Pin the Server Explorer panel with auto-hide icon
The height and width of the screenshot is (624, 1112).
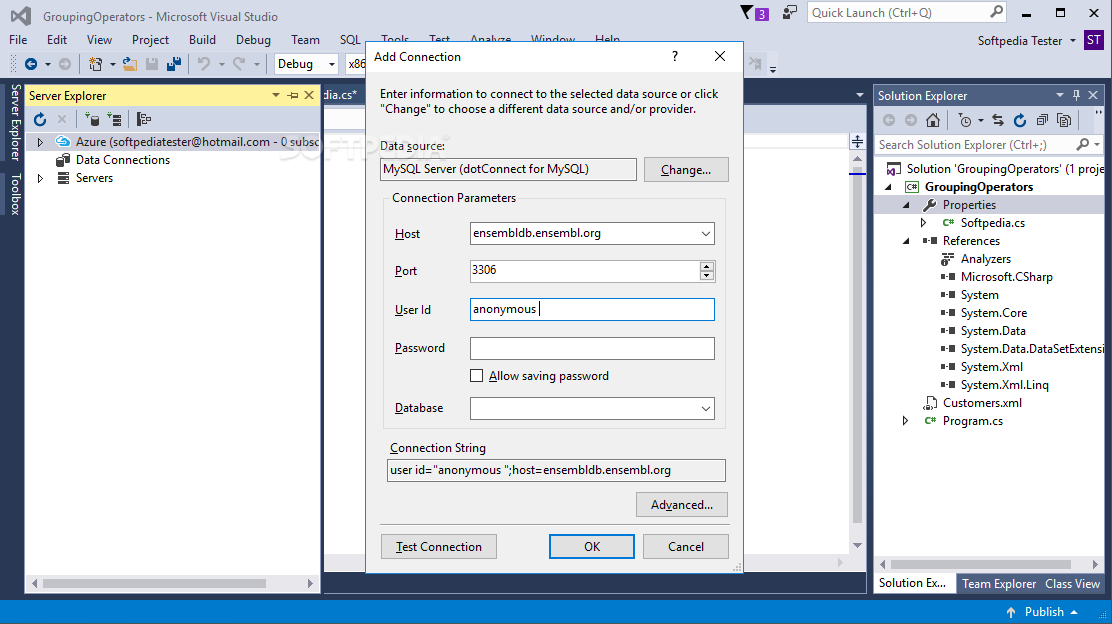pos(293,95)
